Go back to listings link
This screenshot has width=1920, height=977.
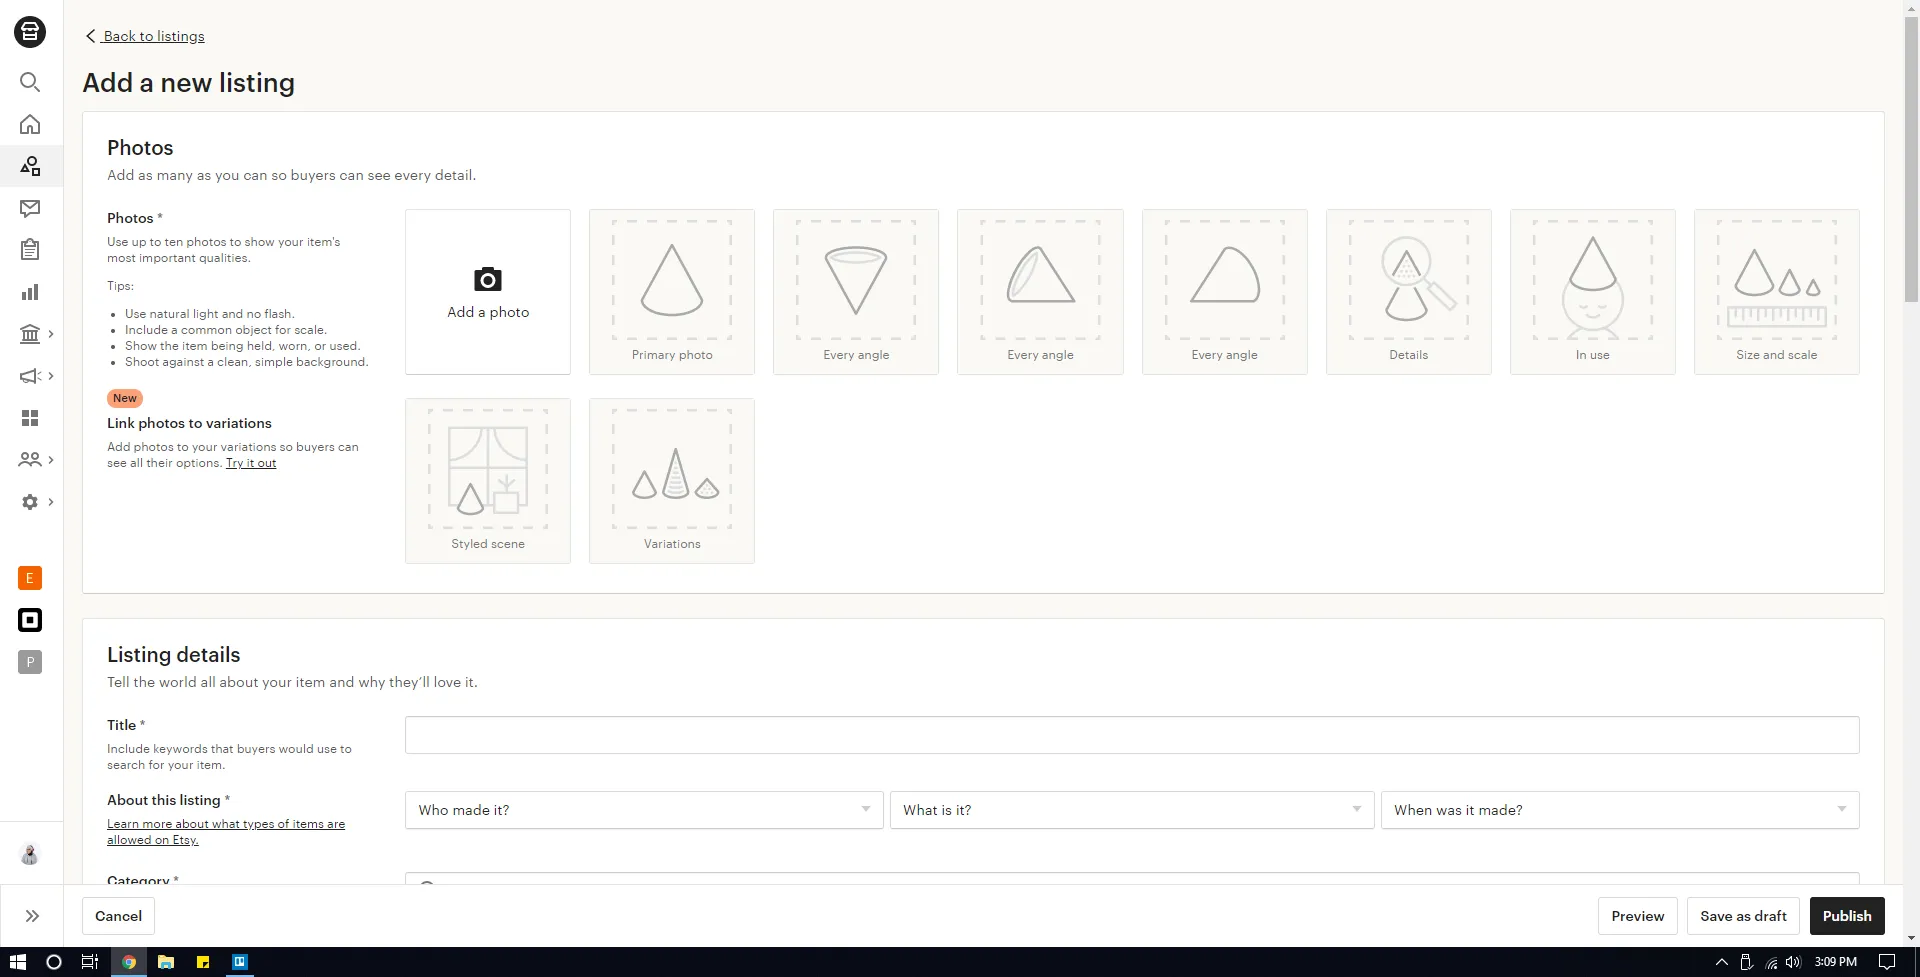tap(145, 36)
